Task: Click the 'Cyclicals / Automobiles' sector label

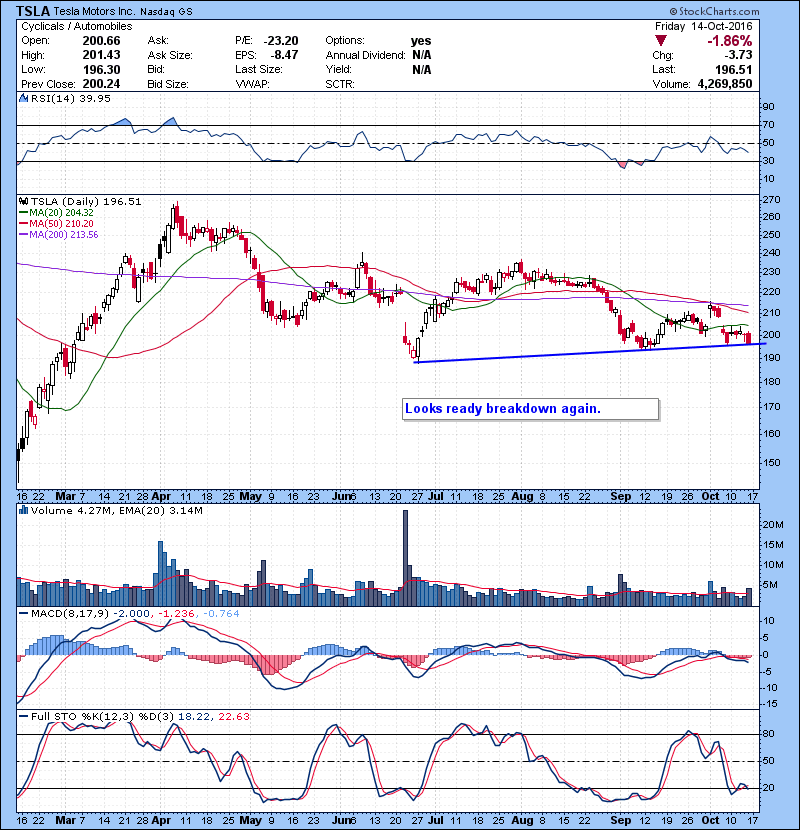Action: pyautogui.click(x=77, y=26)
